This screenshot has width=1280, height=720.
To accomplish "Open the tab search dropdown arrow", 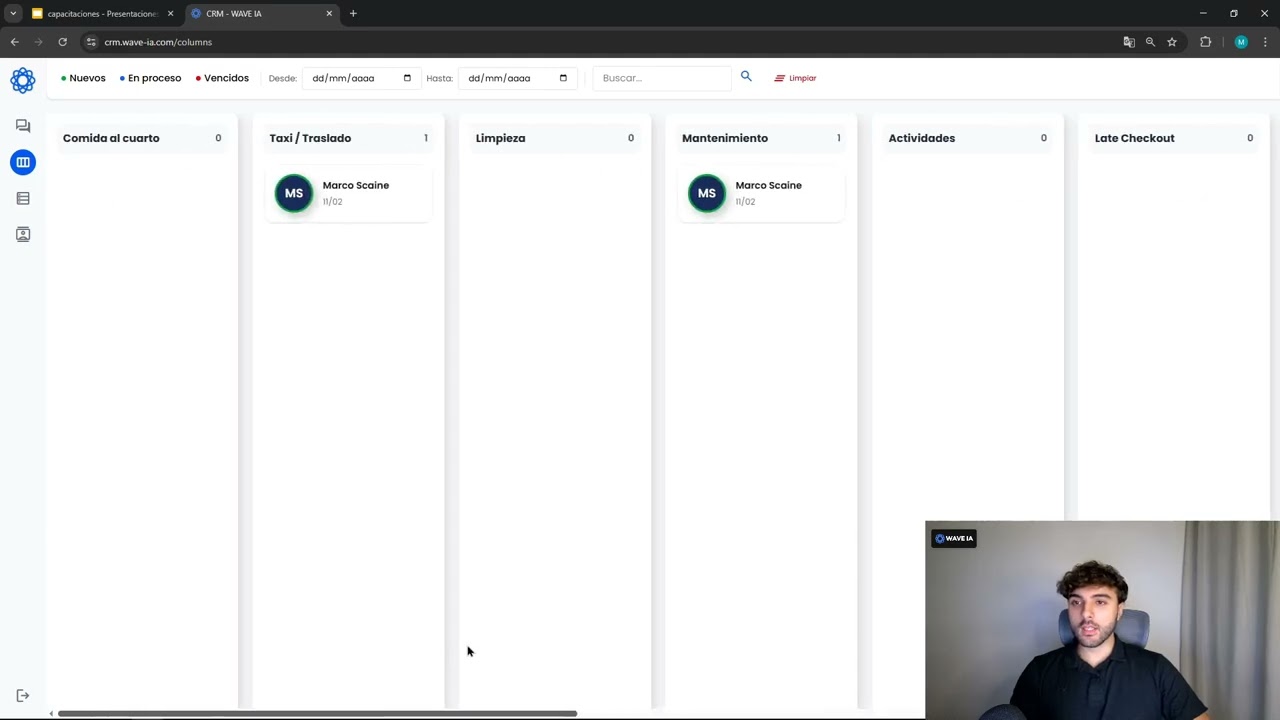I will (x=13, y=14).
